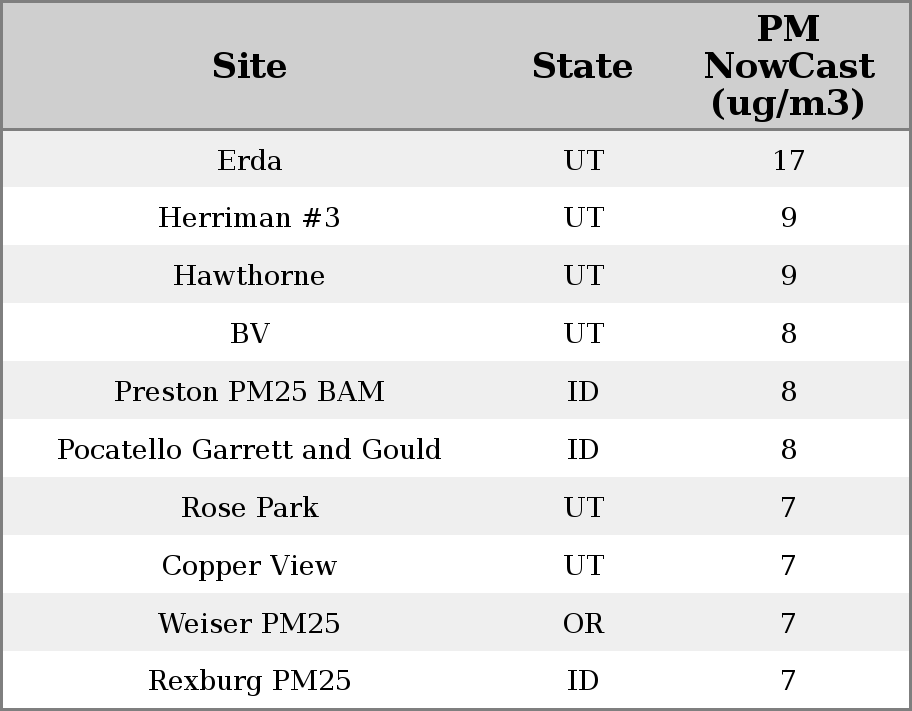Select the Copper View site cell
Viewport: 912px width, 711px height.
pyautogui.click(x=249, y=566)
